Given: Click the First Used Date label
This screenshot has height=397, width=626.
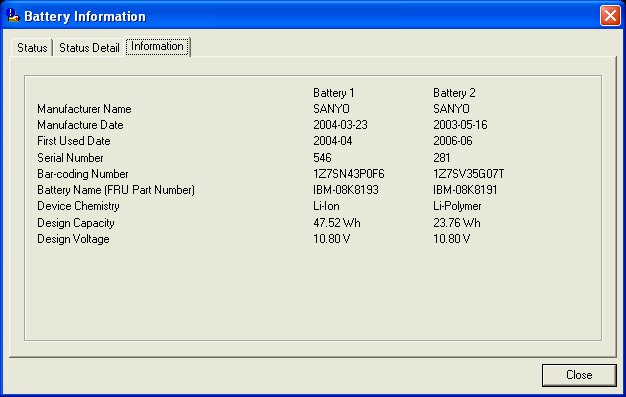Looking at the screenshot, I should 73,141.
